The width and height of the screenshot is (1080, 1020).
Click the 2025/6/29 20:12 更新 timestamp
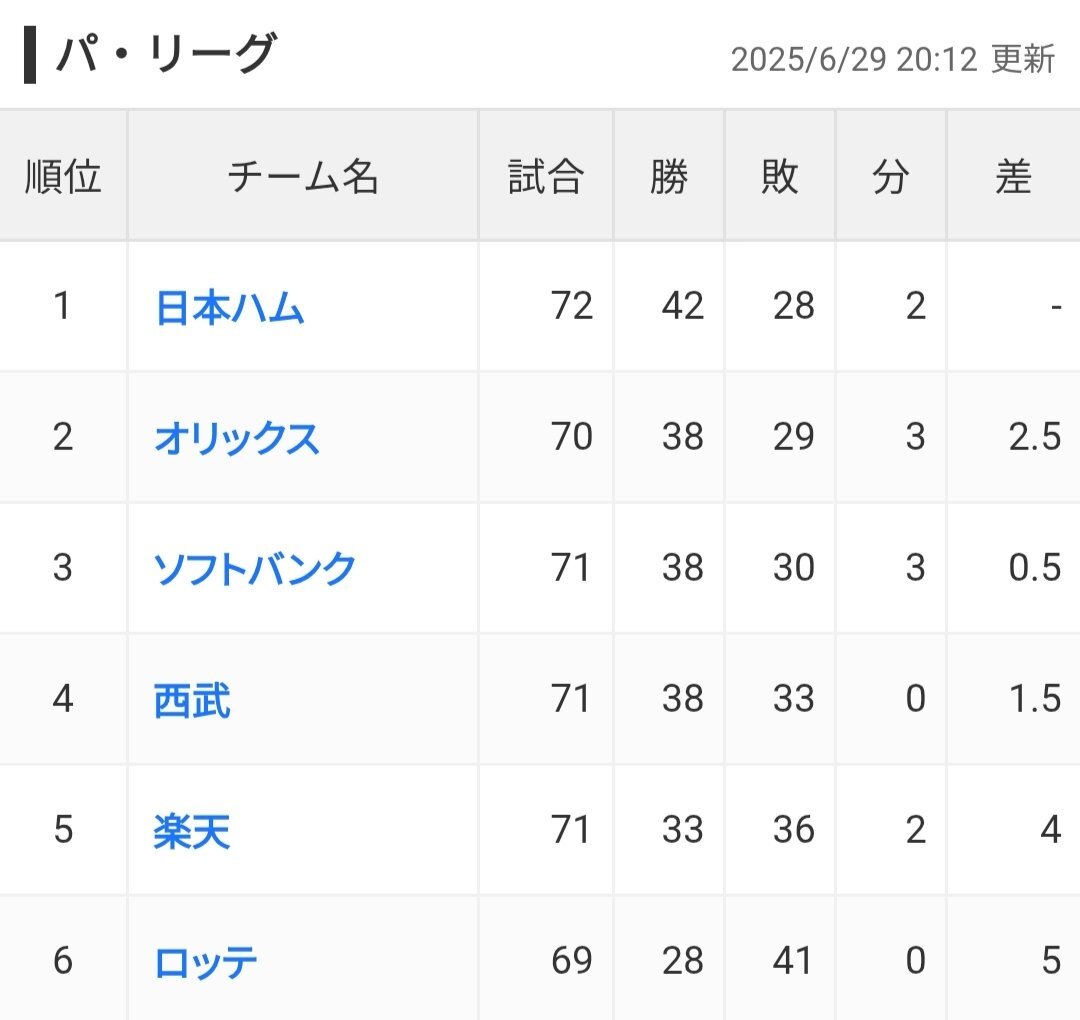[893, 59]
